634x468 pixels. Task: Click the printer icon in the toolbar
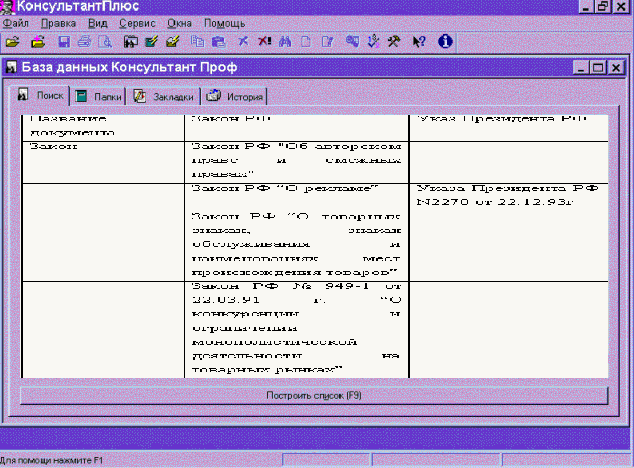point(84,42)
